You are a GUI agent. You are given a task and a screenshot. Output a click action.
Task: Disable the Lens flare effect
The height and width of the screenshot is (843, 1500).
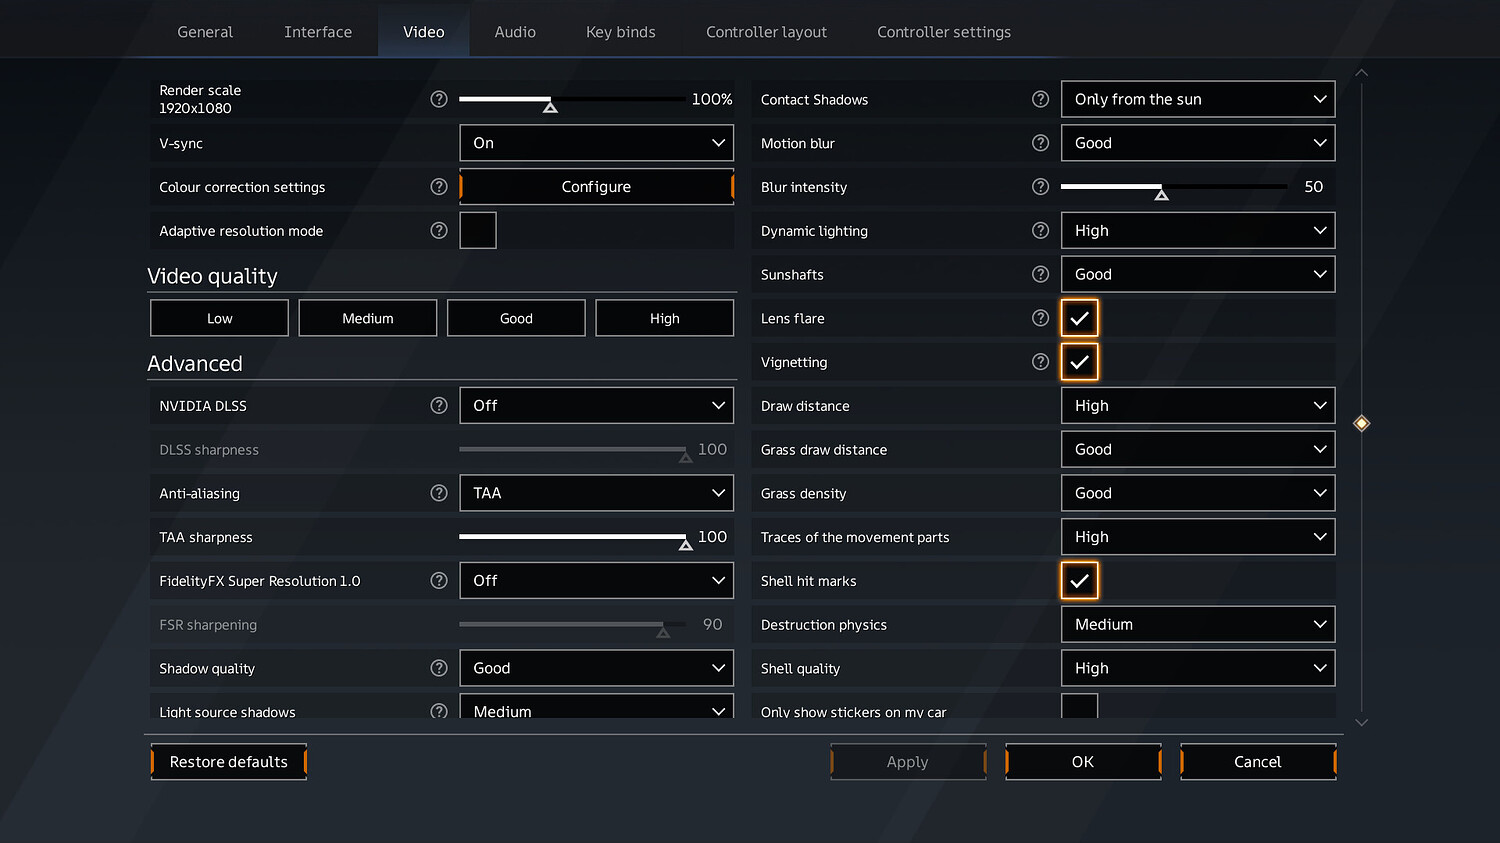click(1079, 317)
